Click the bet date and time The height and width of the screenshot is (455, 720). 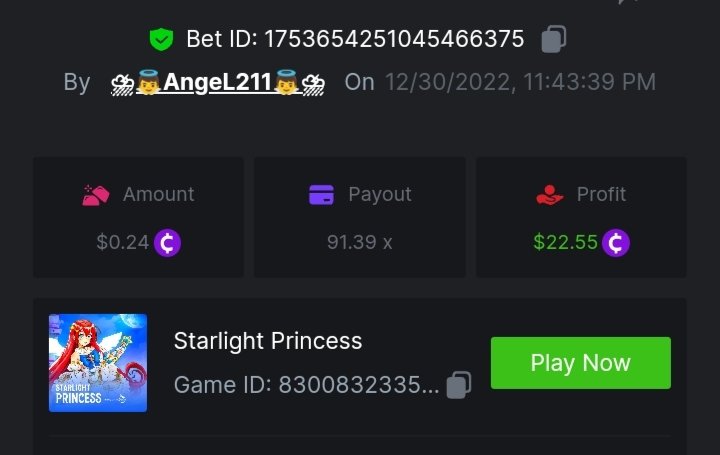tap(520, 82)
